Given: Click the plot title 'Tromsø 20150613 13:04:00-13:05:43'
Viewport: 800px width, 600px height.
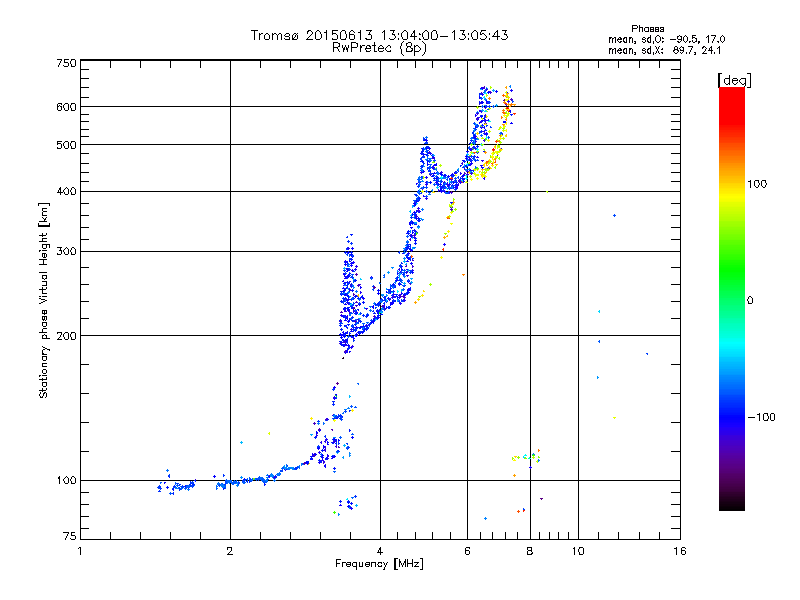Looking at the screenshot, I should [379, 35].
